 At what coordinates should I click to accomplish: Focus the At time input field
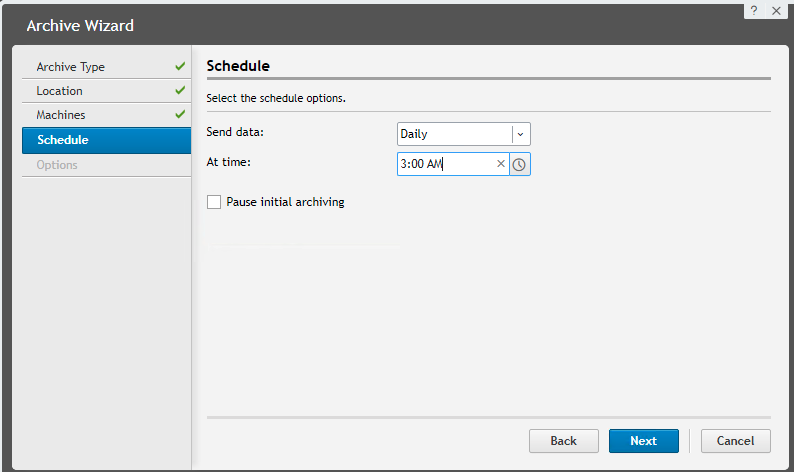446,164
